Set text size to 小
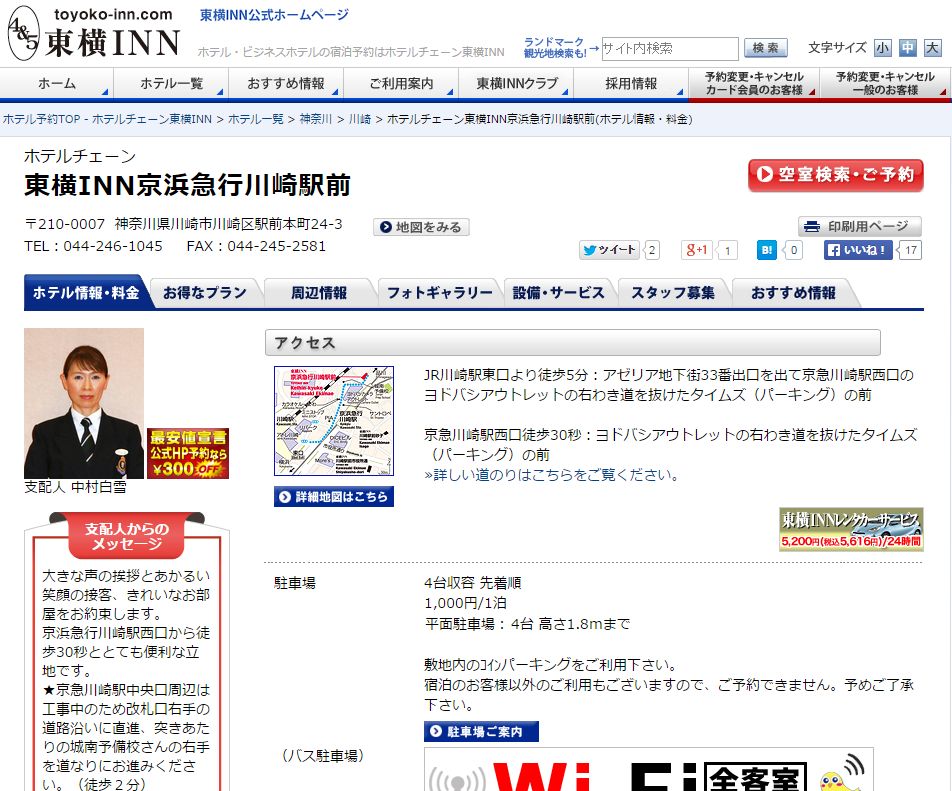Image resolution: width=952 pixels, height=791 pixels. pos(882,48)
